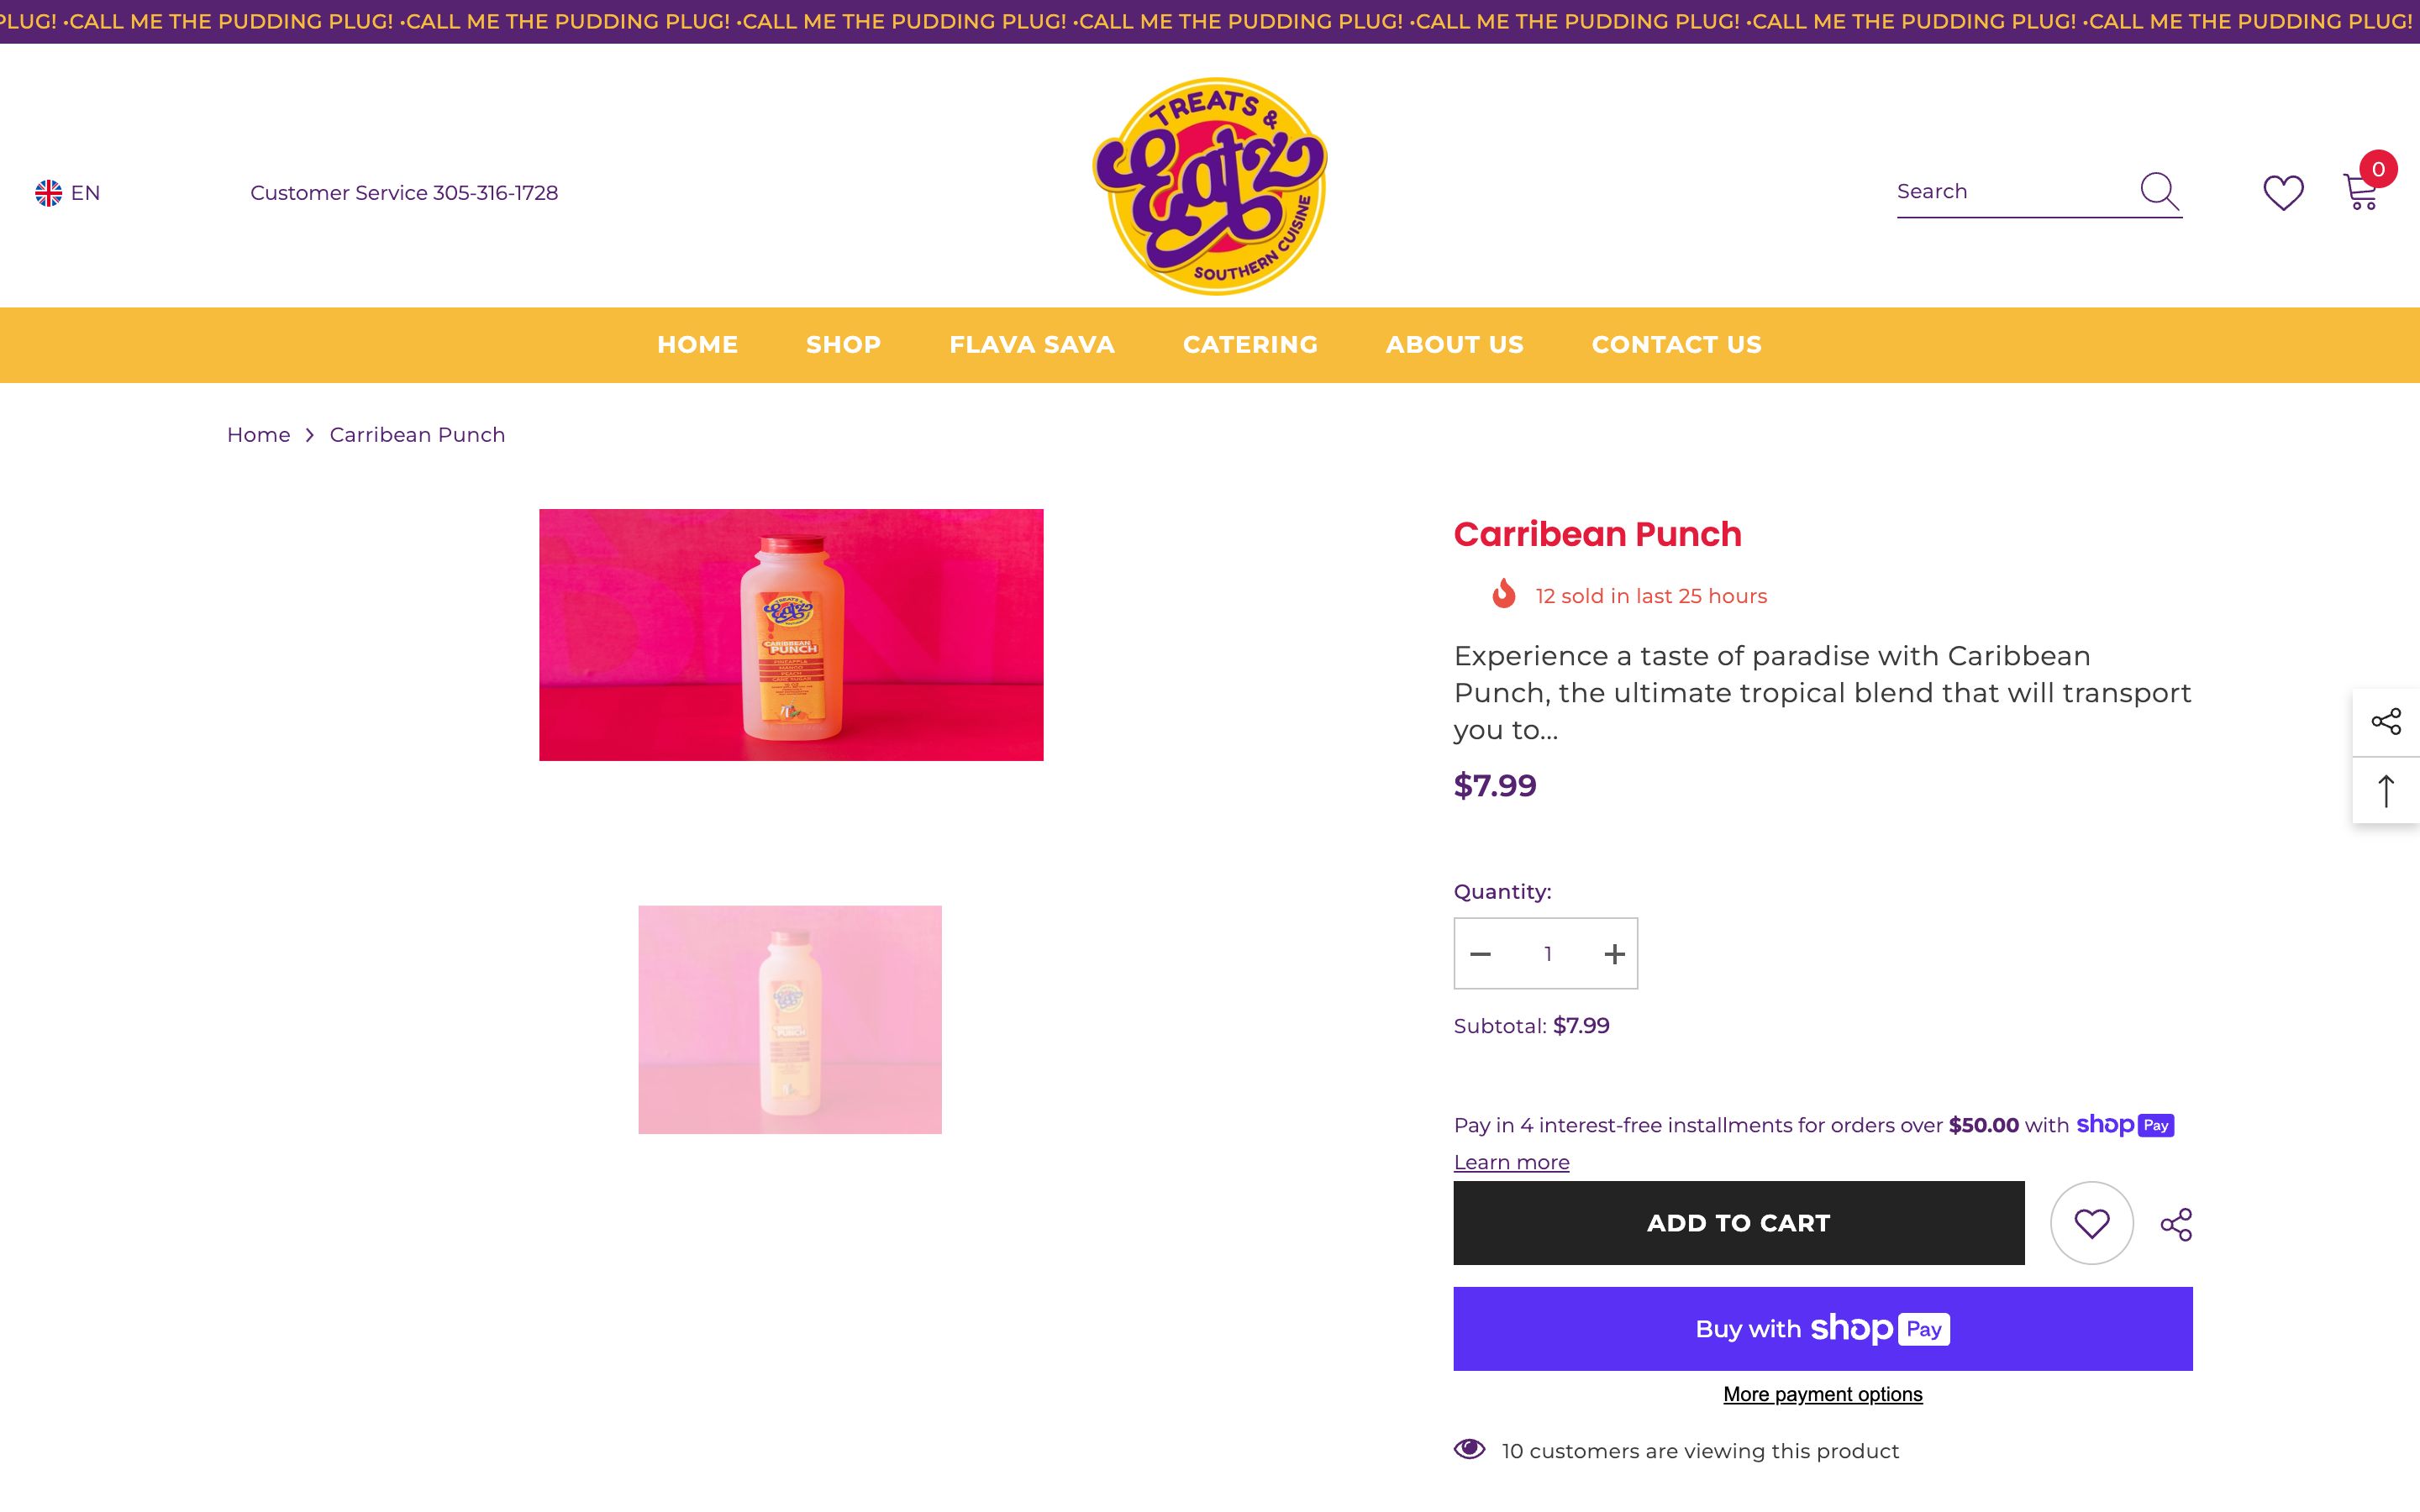Open the shopping cart icon

tap(2363, 195)
